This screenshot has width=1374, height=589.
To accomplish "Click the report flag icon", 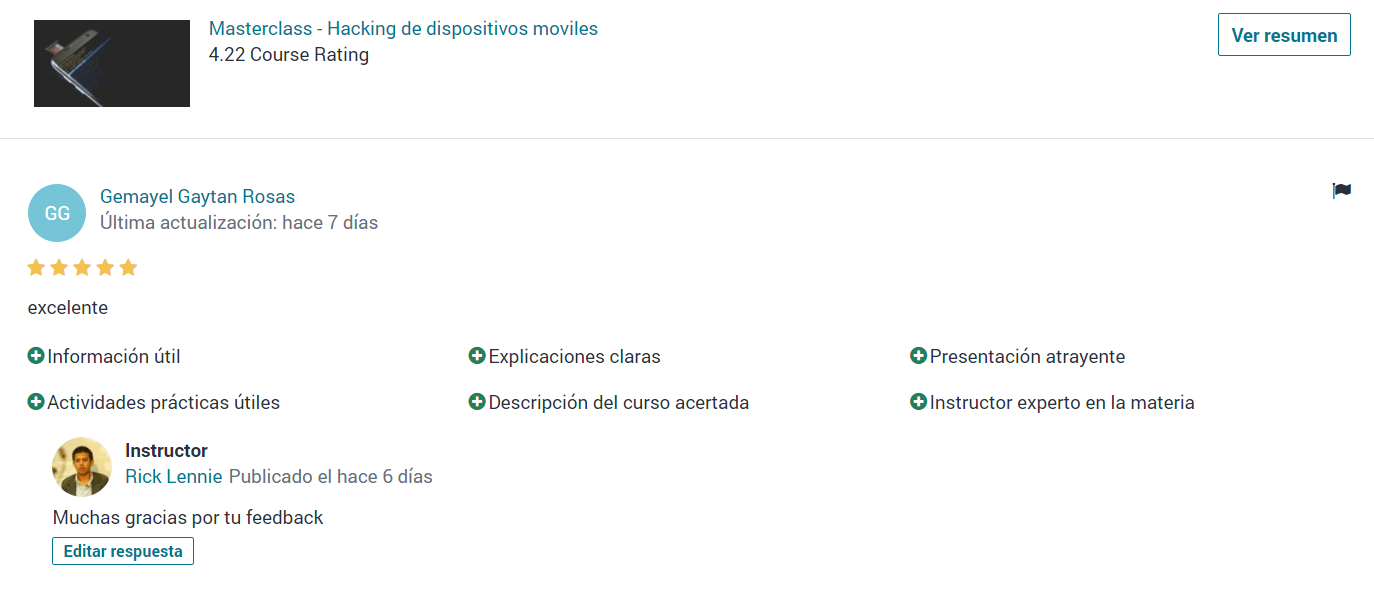I will [x=1341, y=191].
